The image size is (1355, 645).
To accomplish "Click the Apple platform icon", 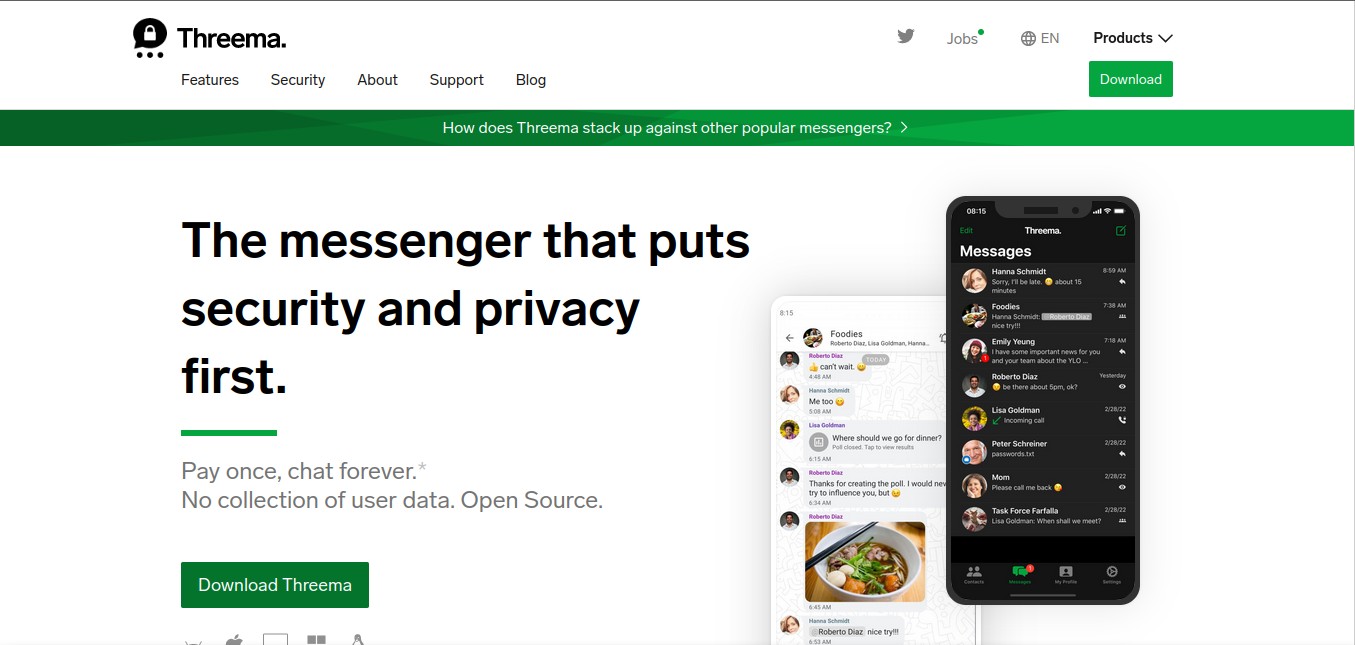I will [234, 639].
